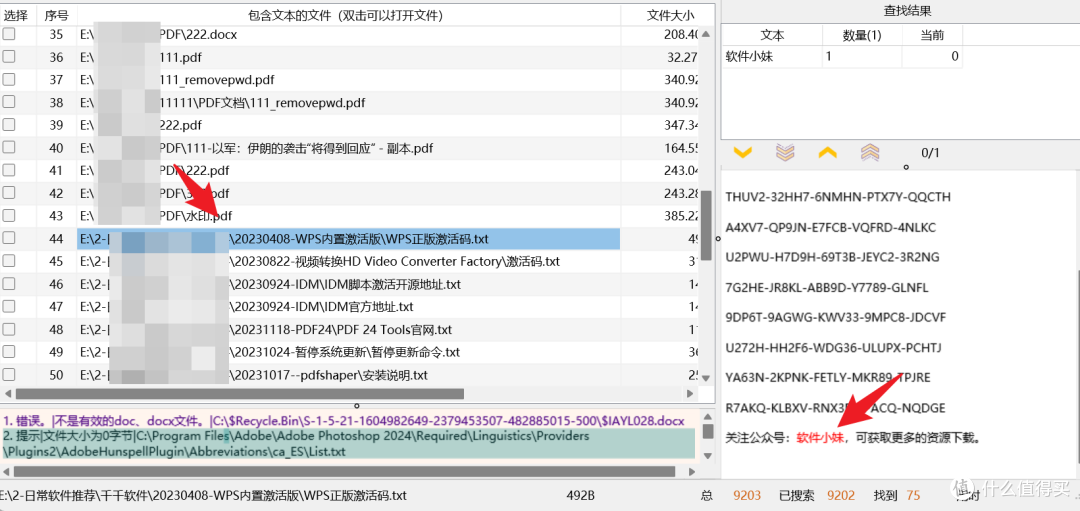This screenshot has width=1080, height=511.
Task: Select WPS正版激活码.txt in row 44
Action: [x=349, y=239]
